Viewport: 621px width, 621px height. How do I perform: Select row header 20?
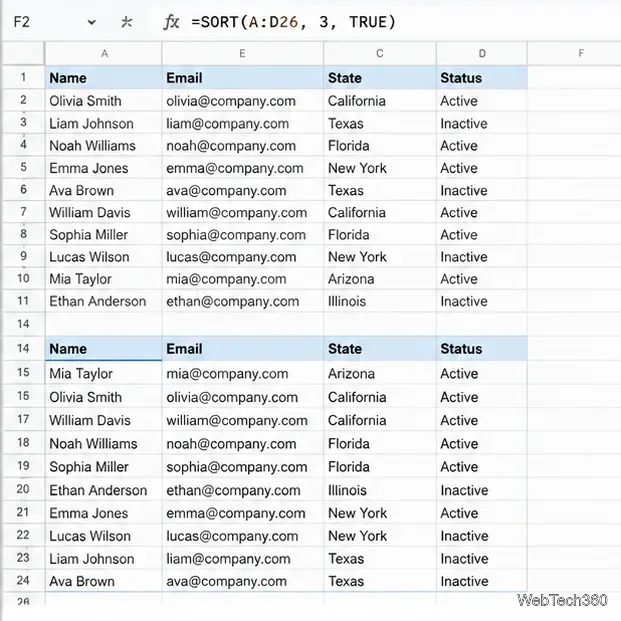pyautogui.click(x=23, y=489)
